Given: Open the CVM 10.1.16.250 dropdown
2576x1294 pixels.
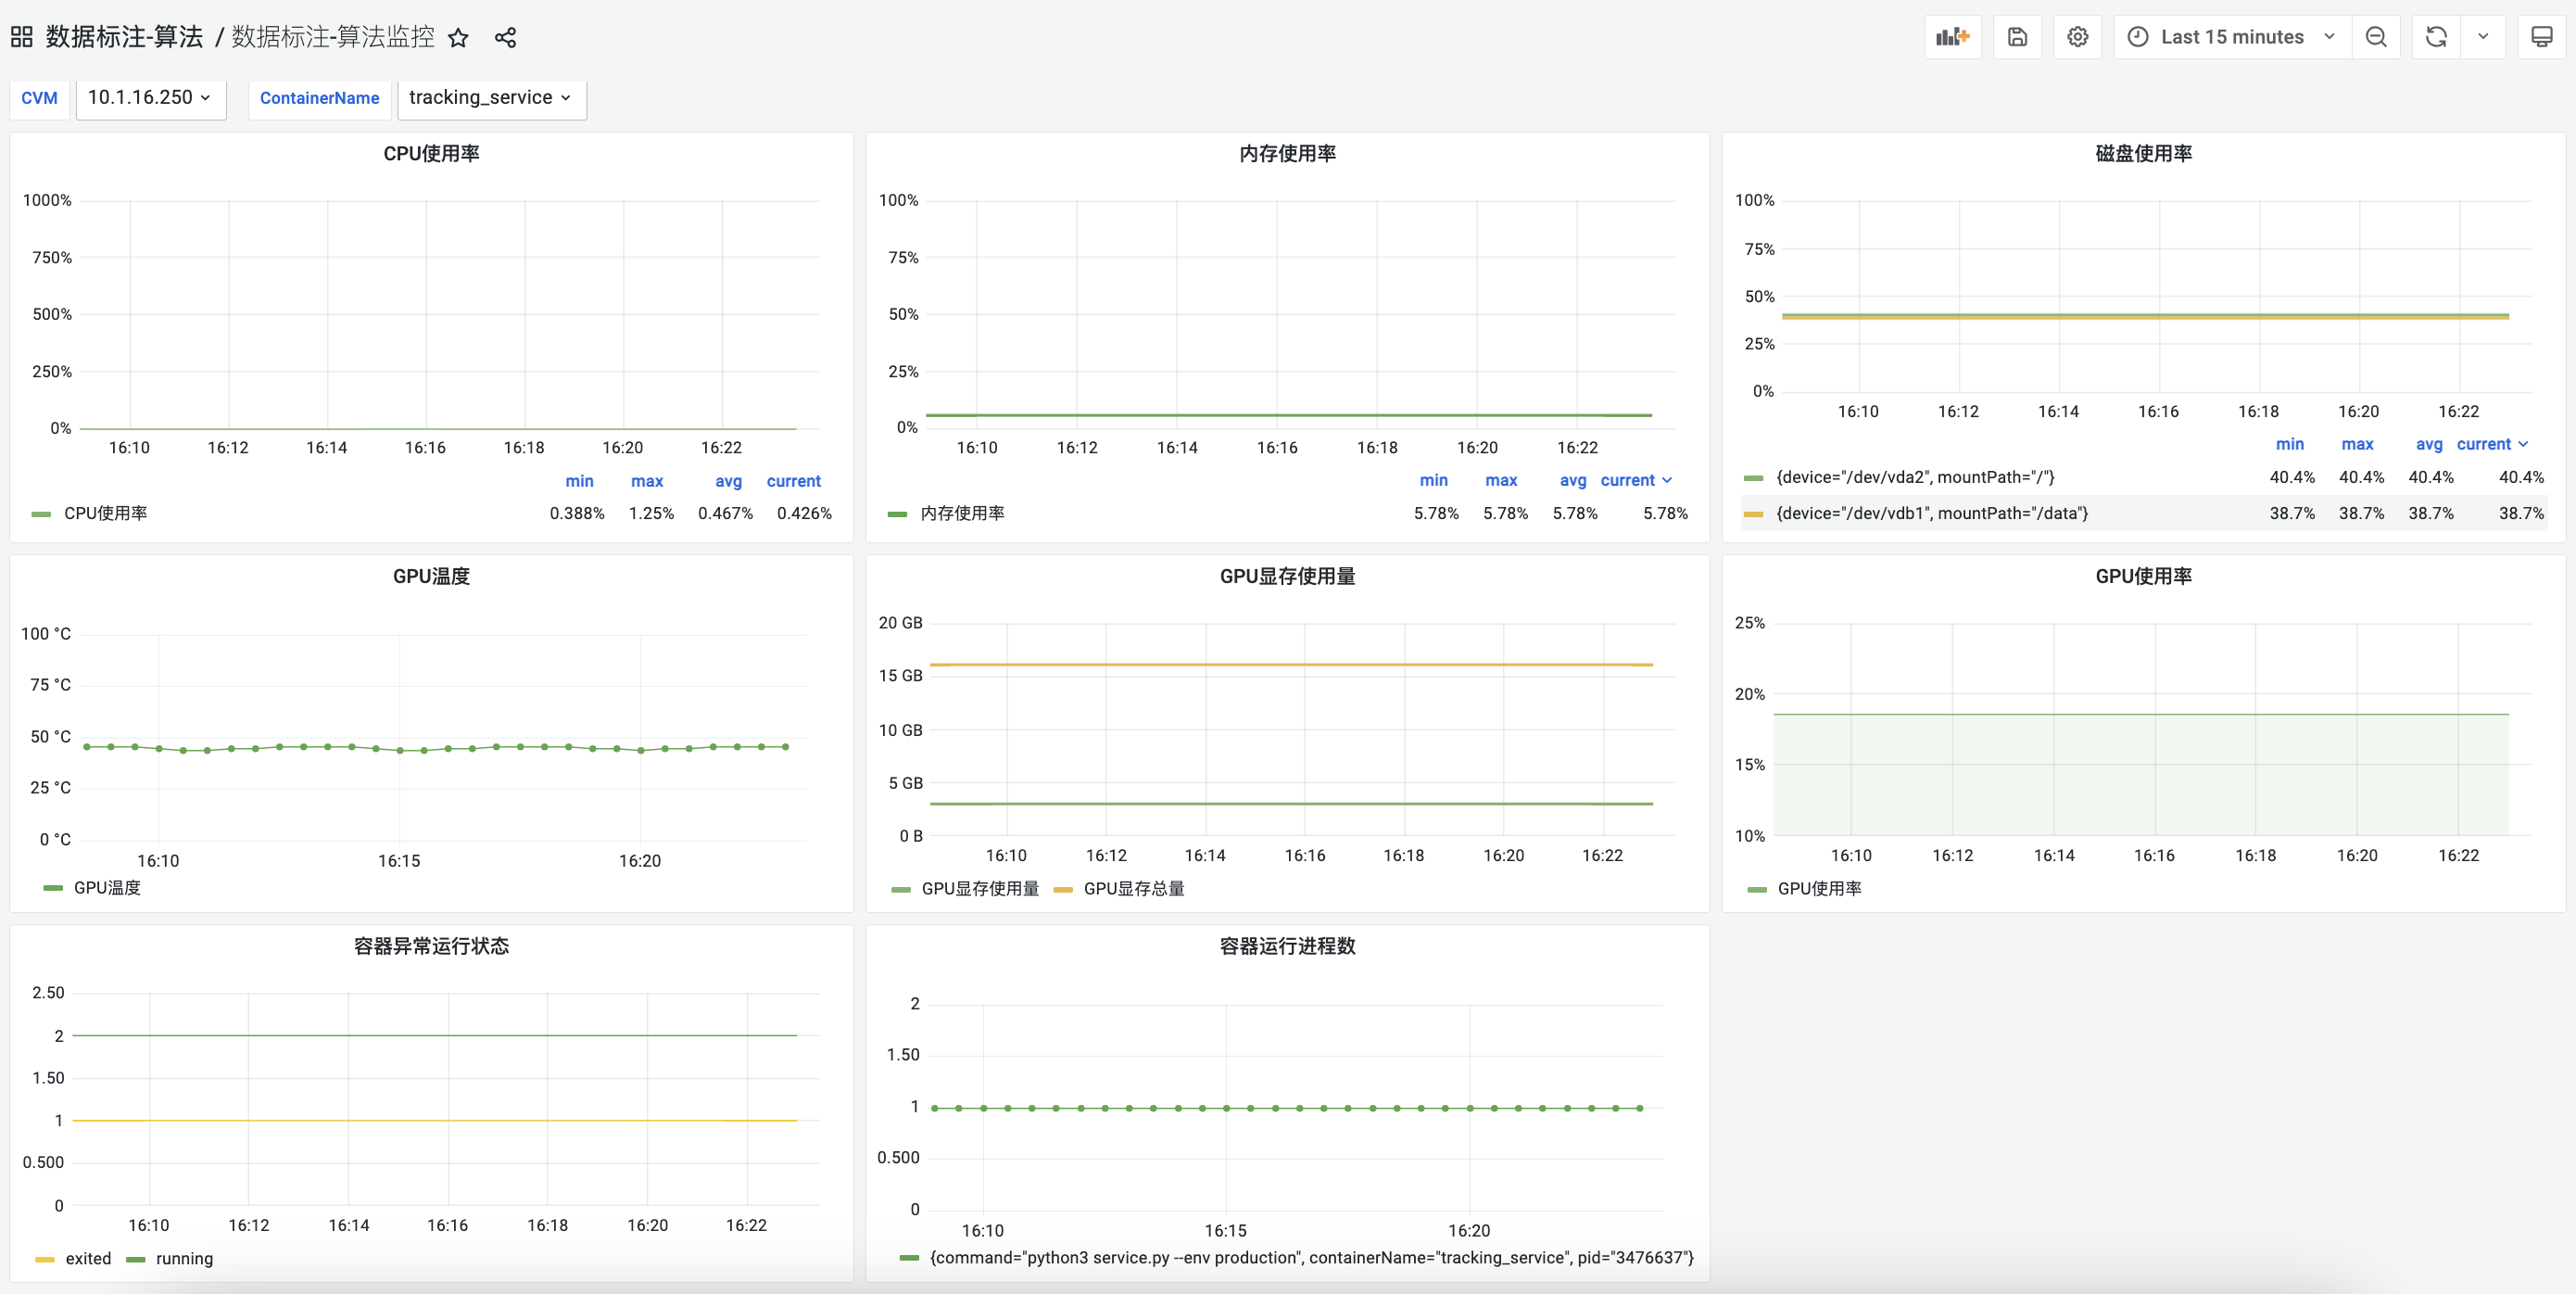Looking at the screenshot, I should tap(150, 98).
